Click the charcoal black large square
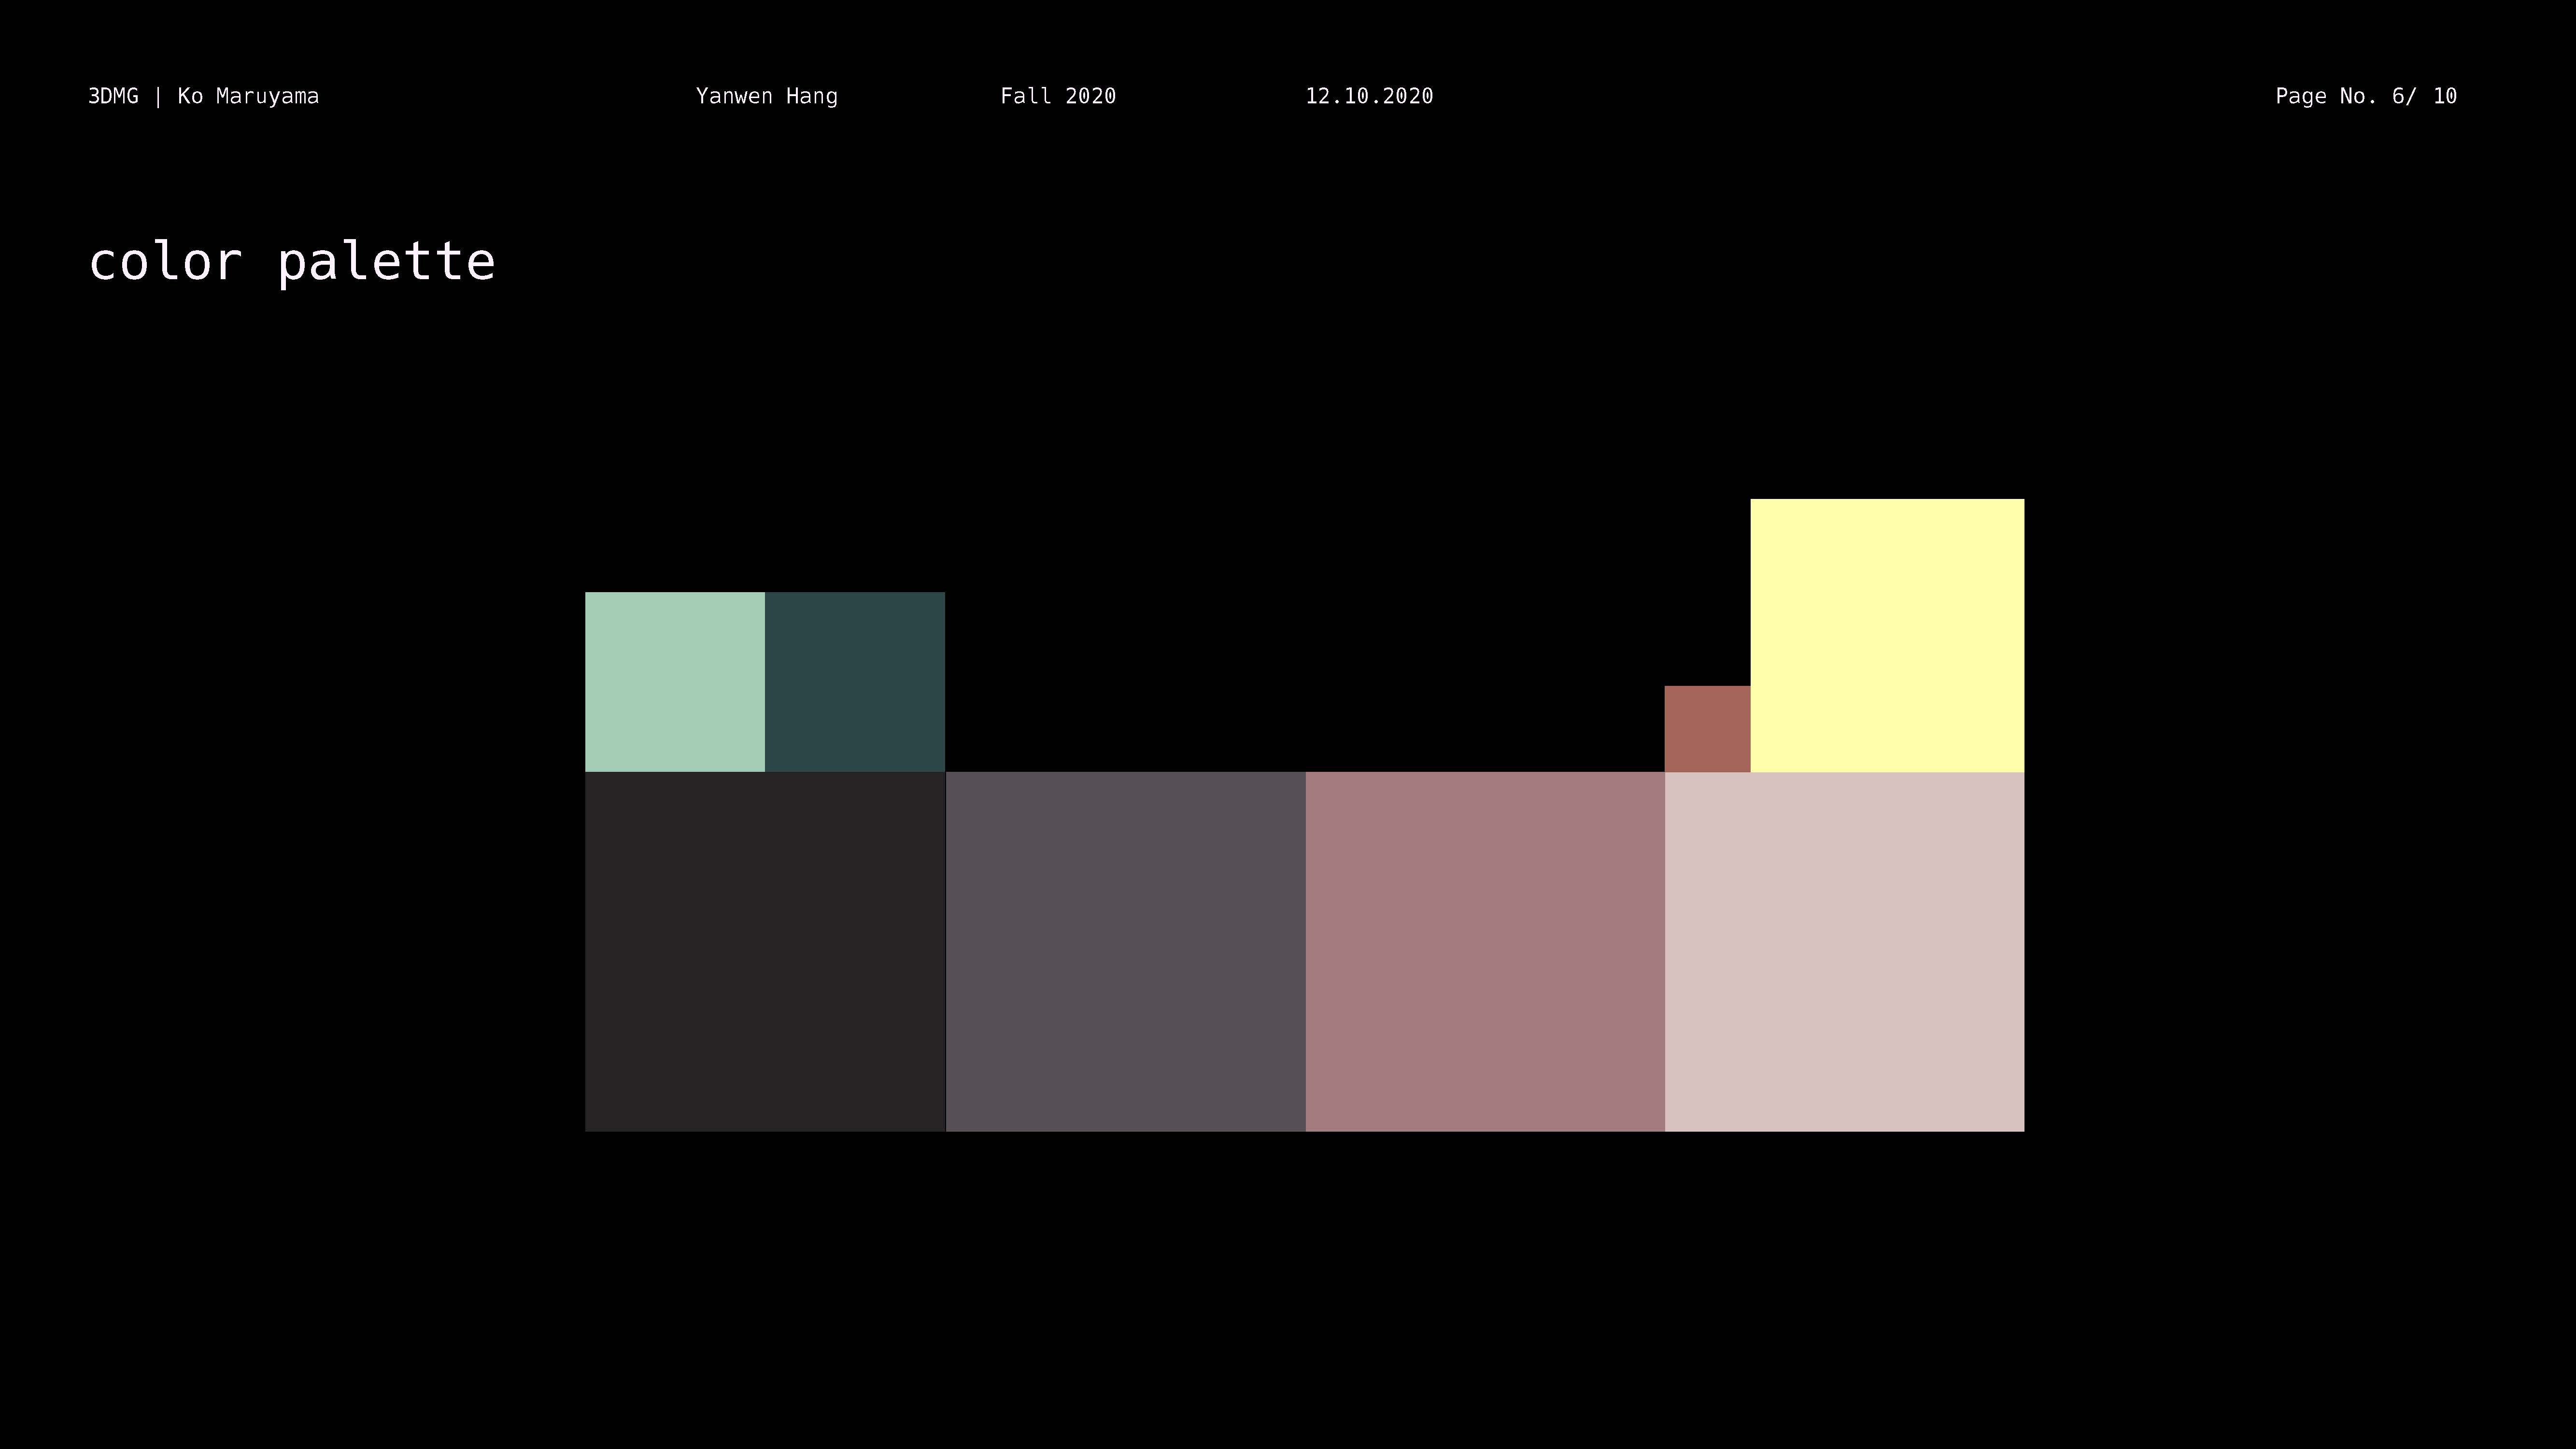 [765, 951]
